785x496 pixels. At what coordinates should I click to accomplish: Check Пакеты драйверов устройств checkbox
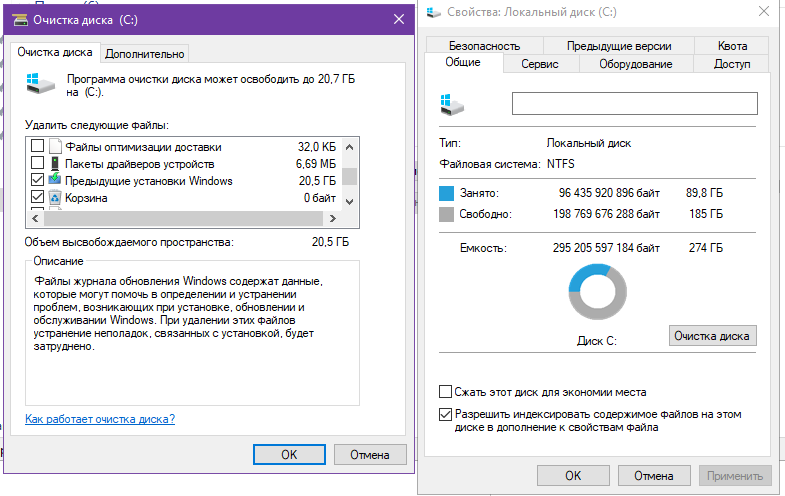pos(38,163)
